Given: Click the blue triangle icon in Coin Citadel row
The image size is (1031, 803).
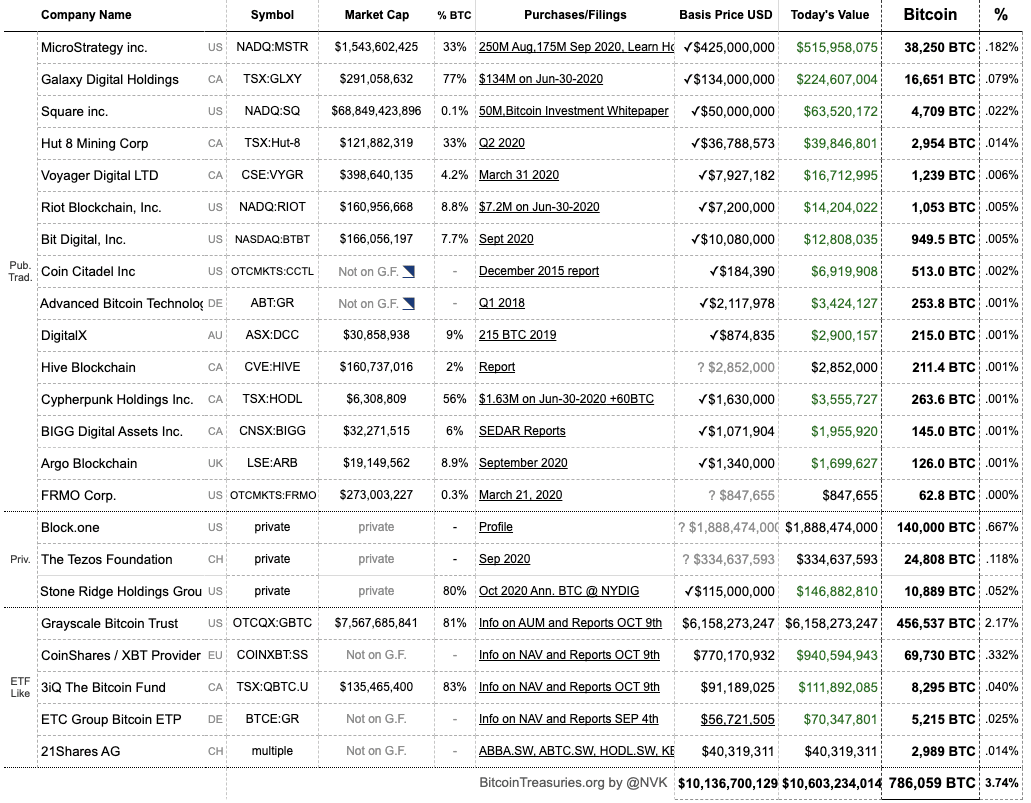Looking at the screenshot, I should 408,272.
